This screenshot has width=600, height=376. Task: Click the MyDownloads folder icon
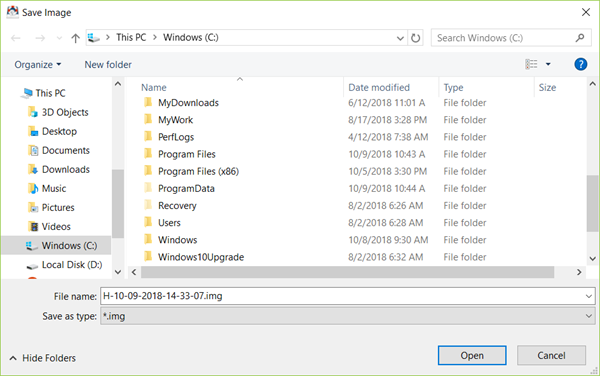[x=148, y=103]
